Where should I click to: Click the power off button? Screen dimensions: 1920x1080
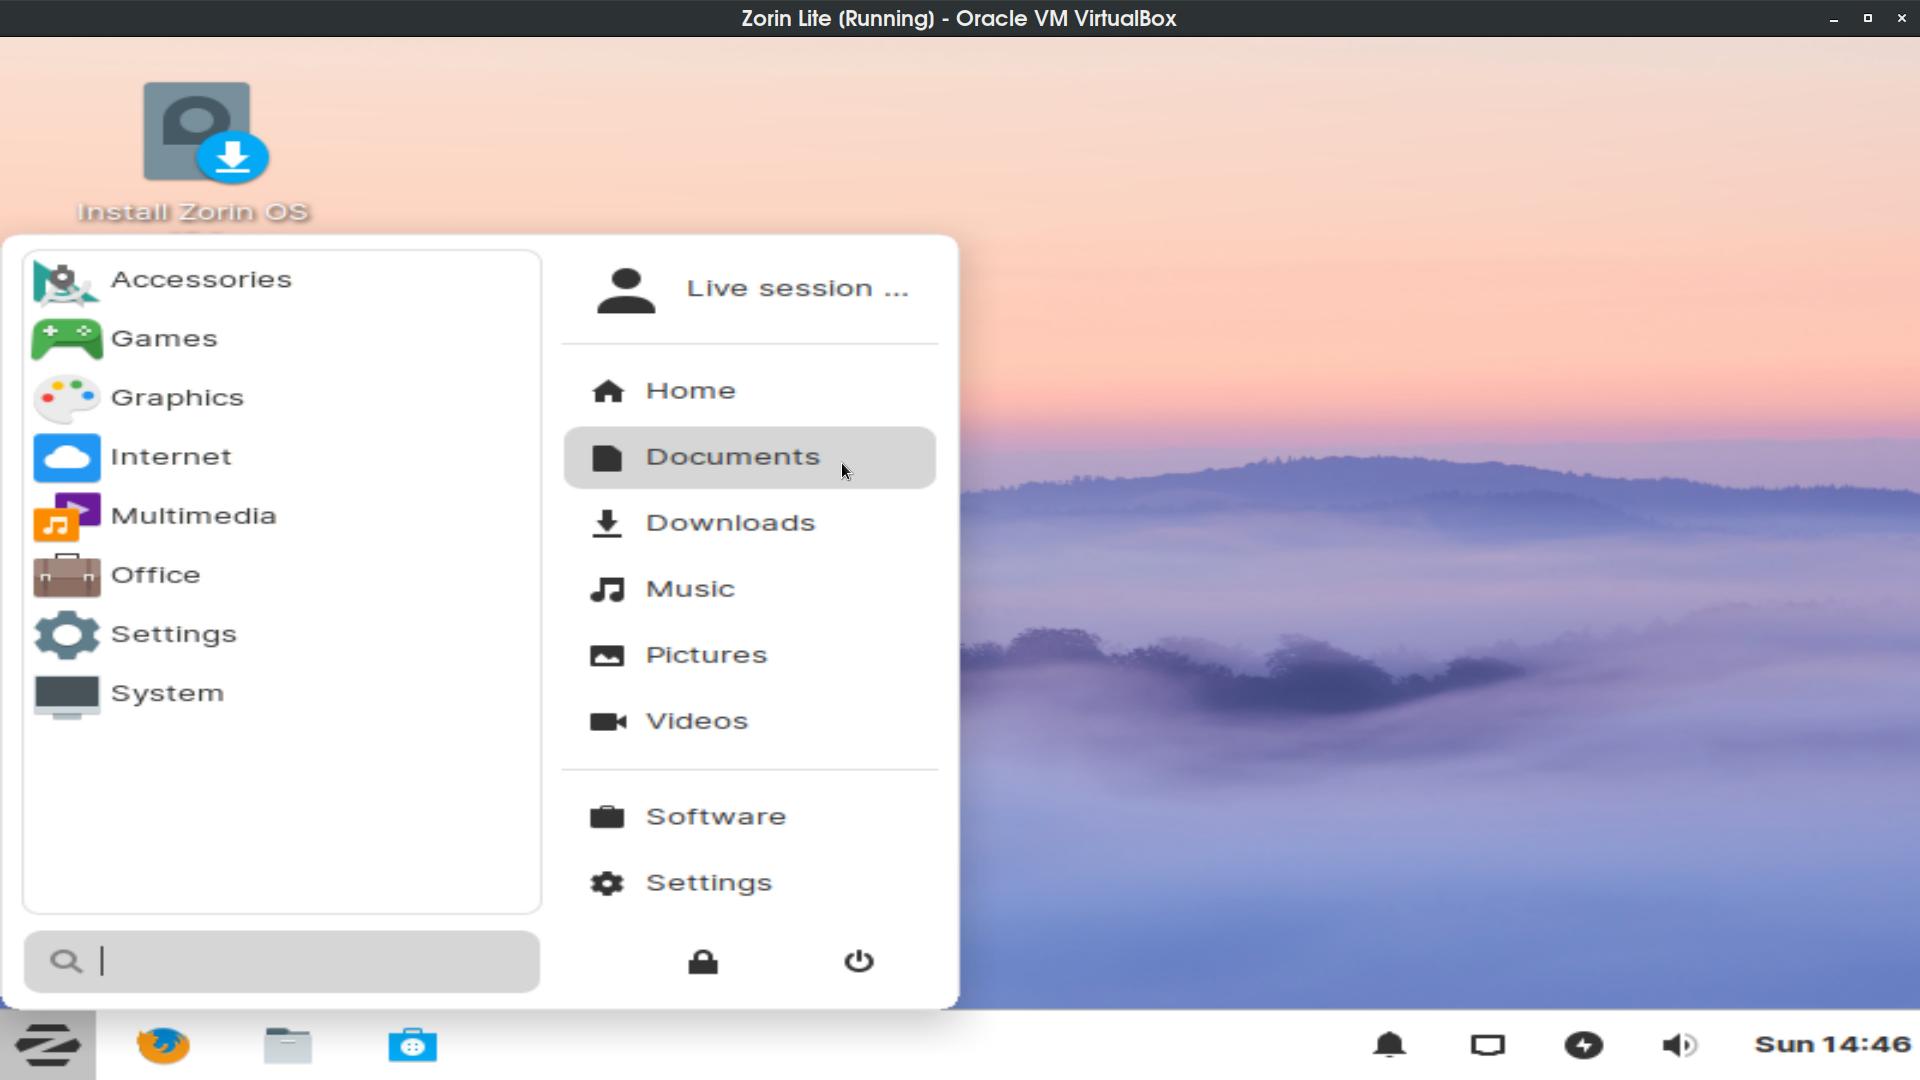tap(857, 961)
